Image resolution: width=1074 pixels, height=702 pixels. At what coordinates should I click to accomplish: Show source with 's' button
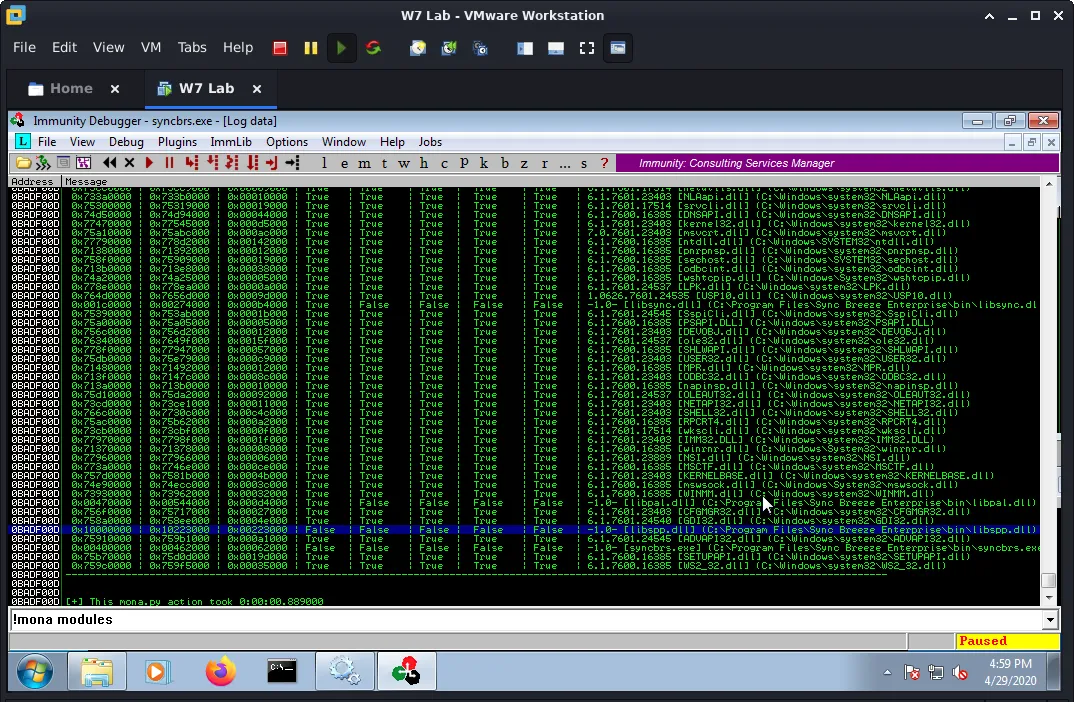(x=584, y=163)
